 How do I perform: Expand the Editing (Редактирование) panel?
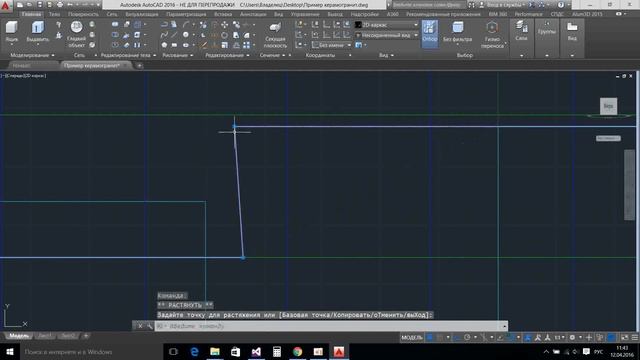pos(227,55)
